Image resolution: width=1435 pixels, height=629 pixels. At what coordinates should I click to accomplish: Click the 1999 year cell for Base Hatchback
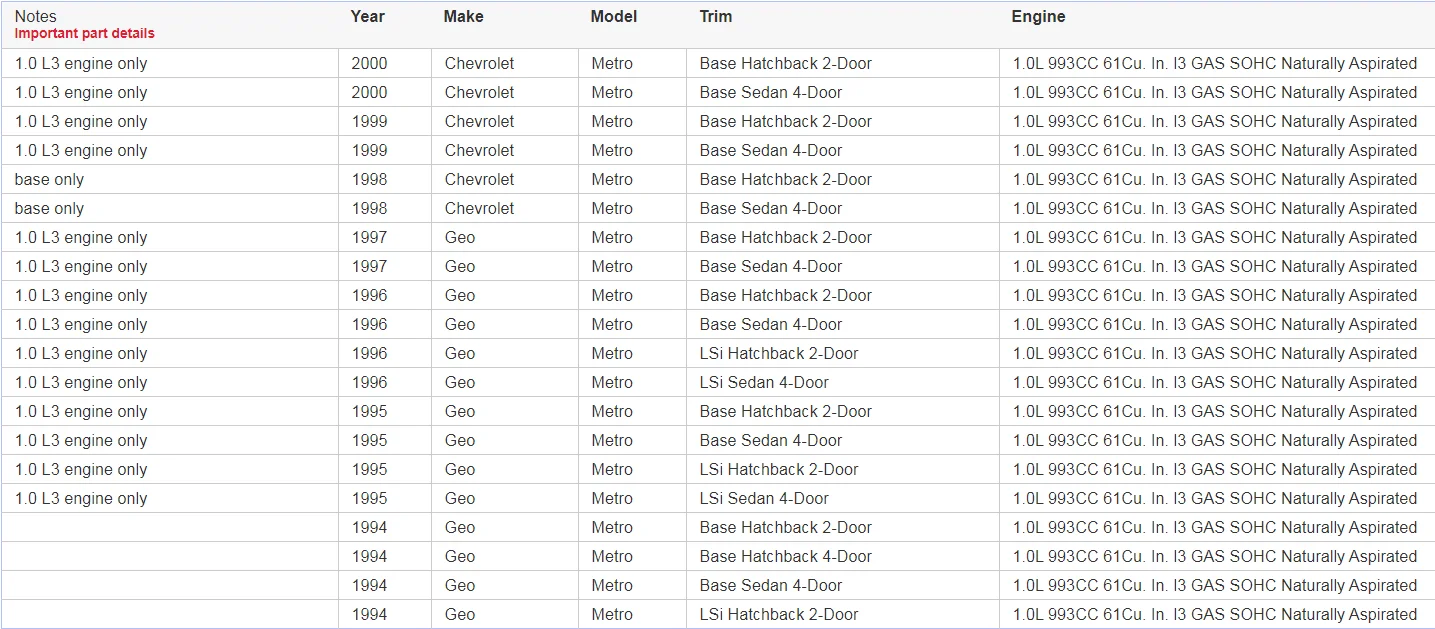[x=385, y=122]
